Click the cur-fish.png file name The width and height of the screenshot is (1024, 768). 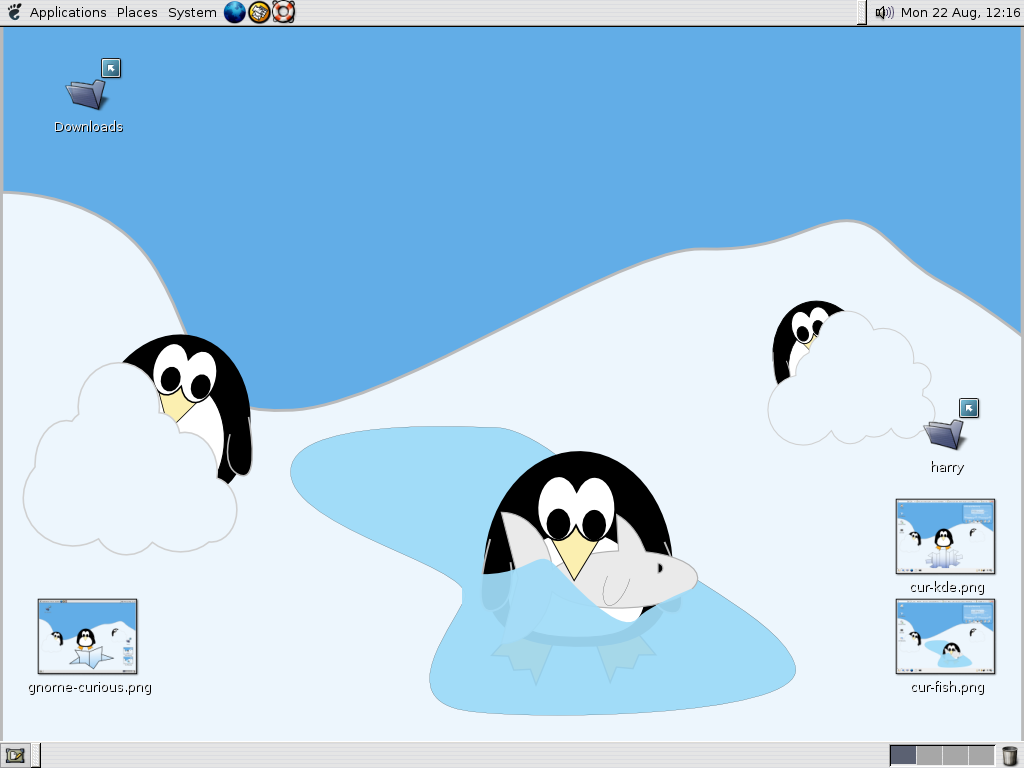(x=948, y=687)
